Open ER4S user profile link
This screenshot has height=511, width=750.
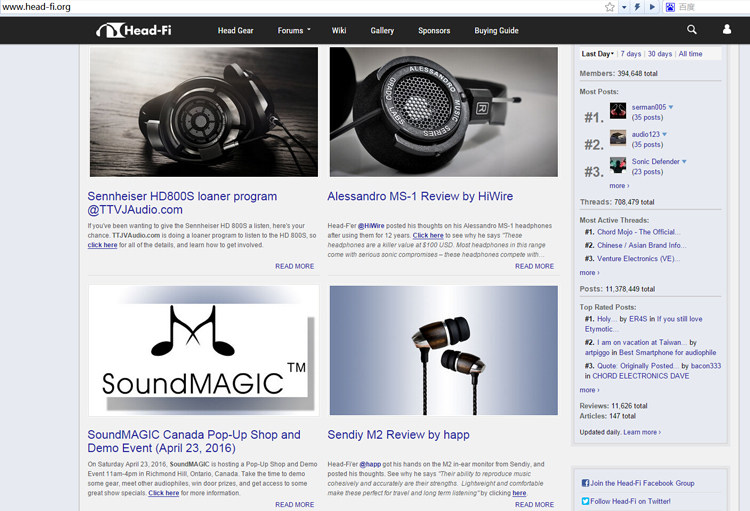point(638,319)
